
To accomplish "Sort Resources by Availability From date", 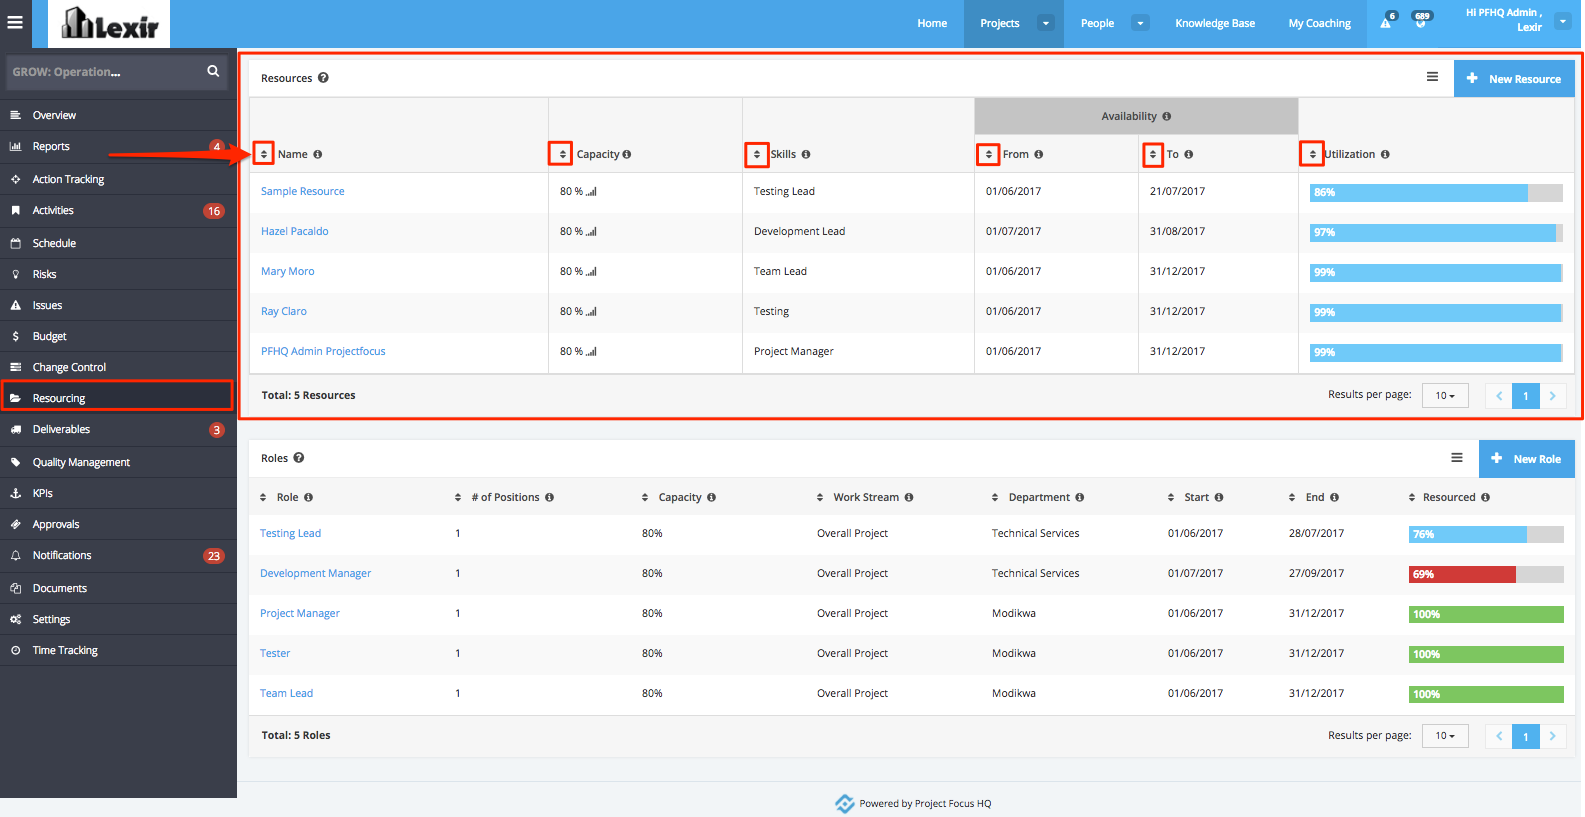I will 989,154.
